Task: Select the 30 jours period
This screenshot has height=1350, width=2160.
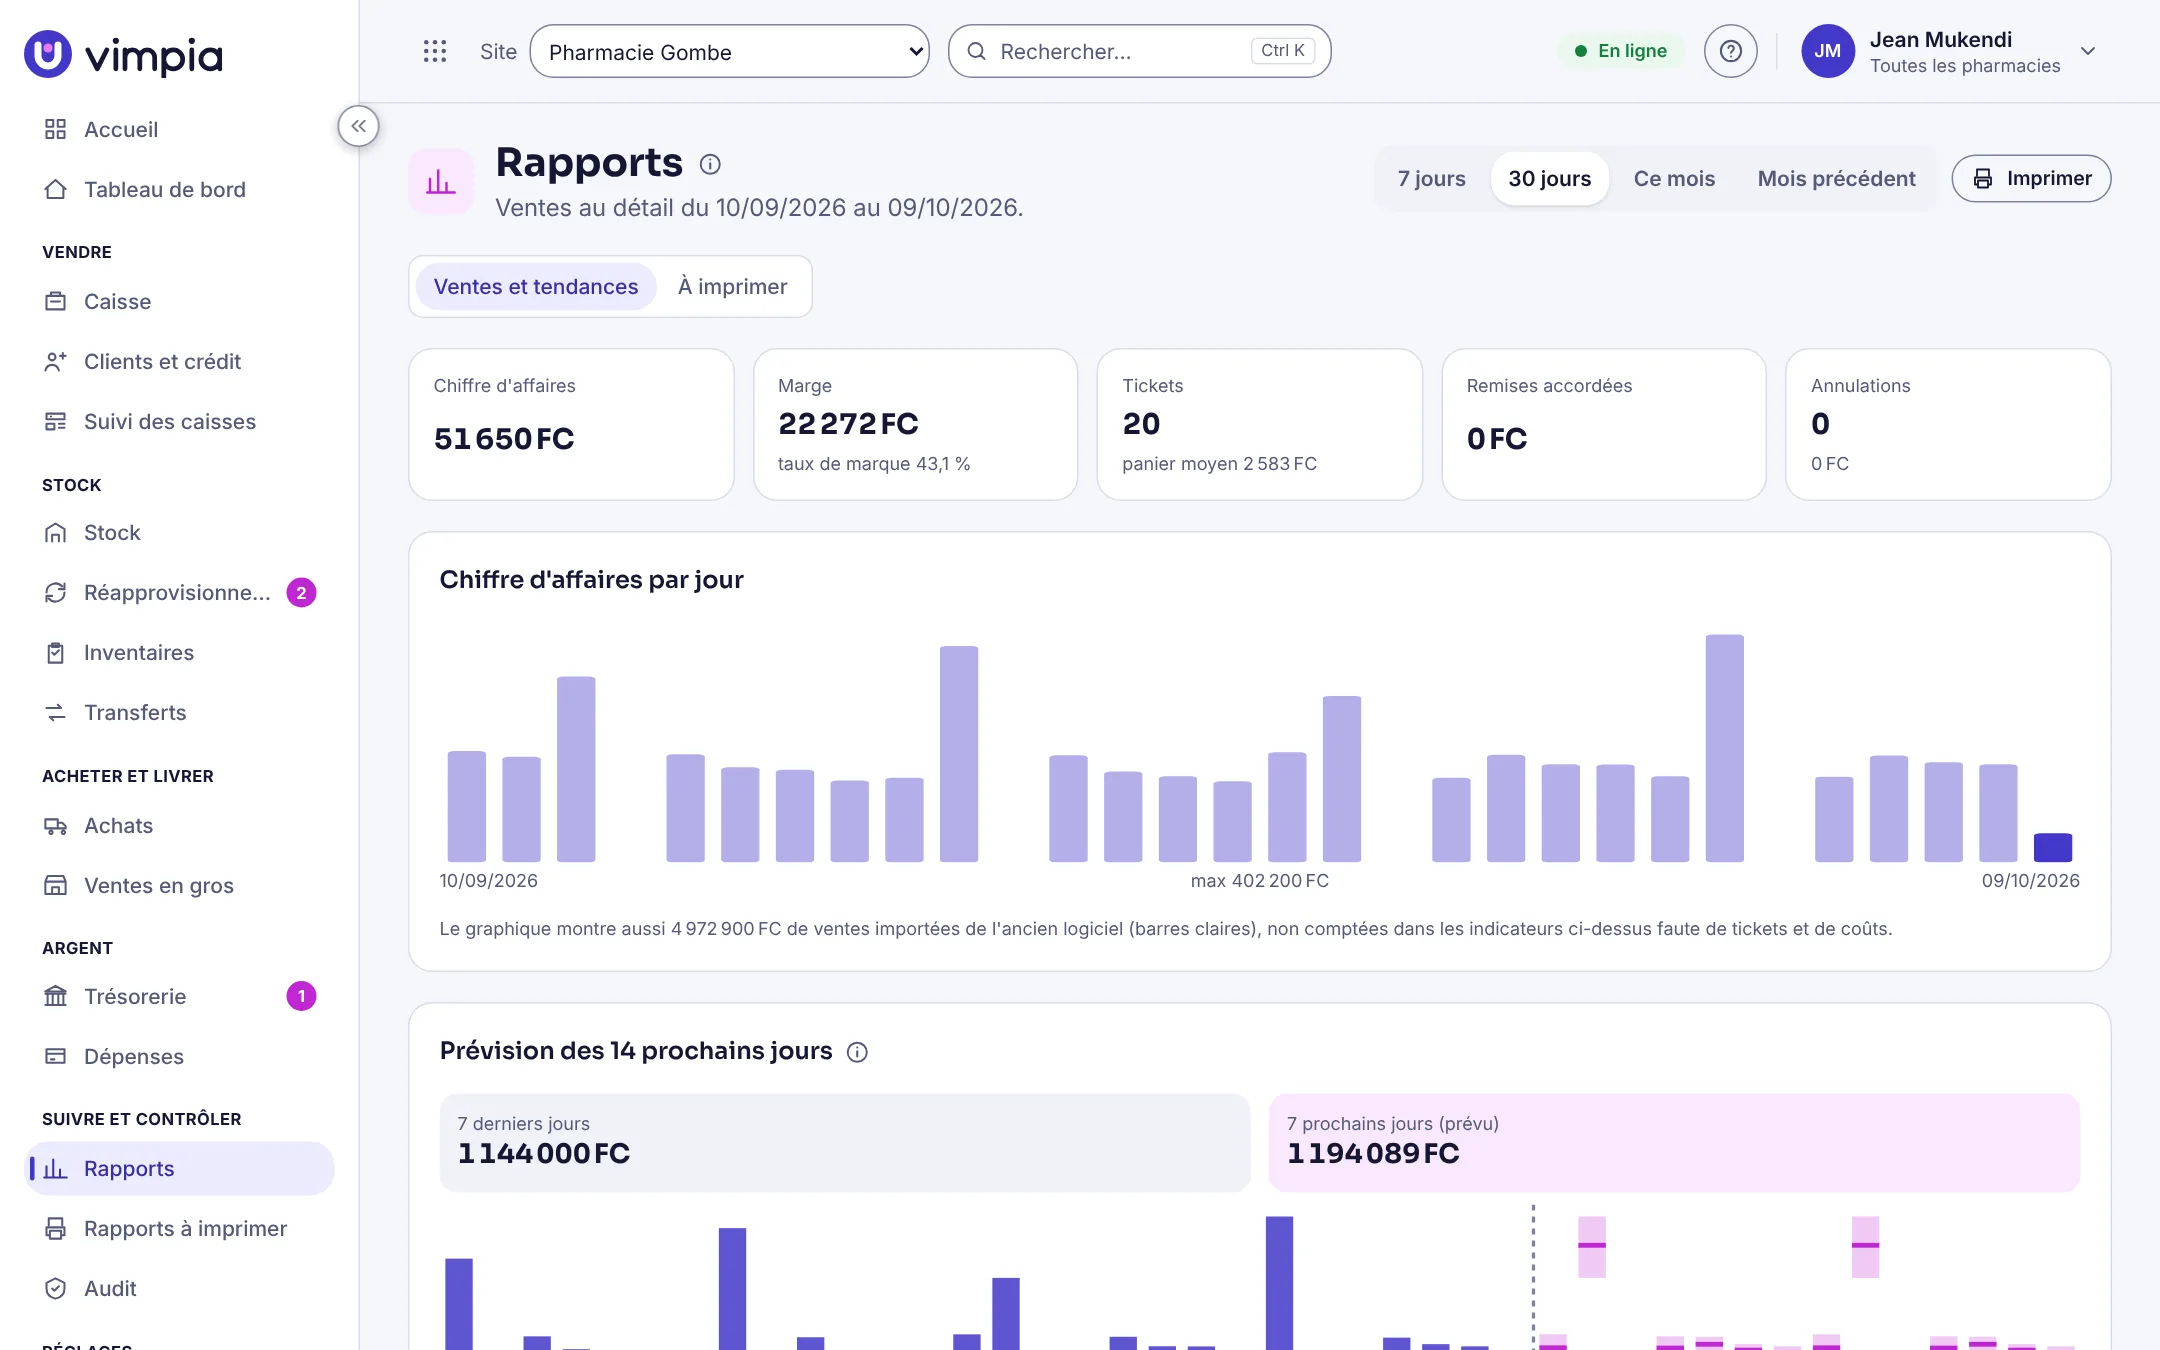Action: (x=1549, y=178)
